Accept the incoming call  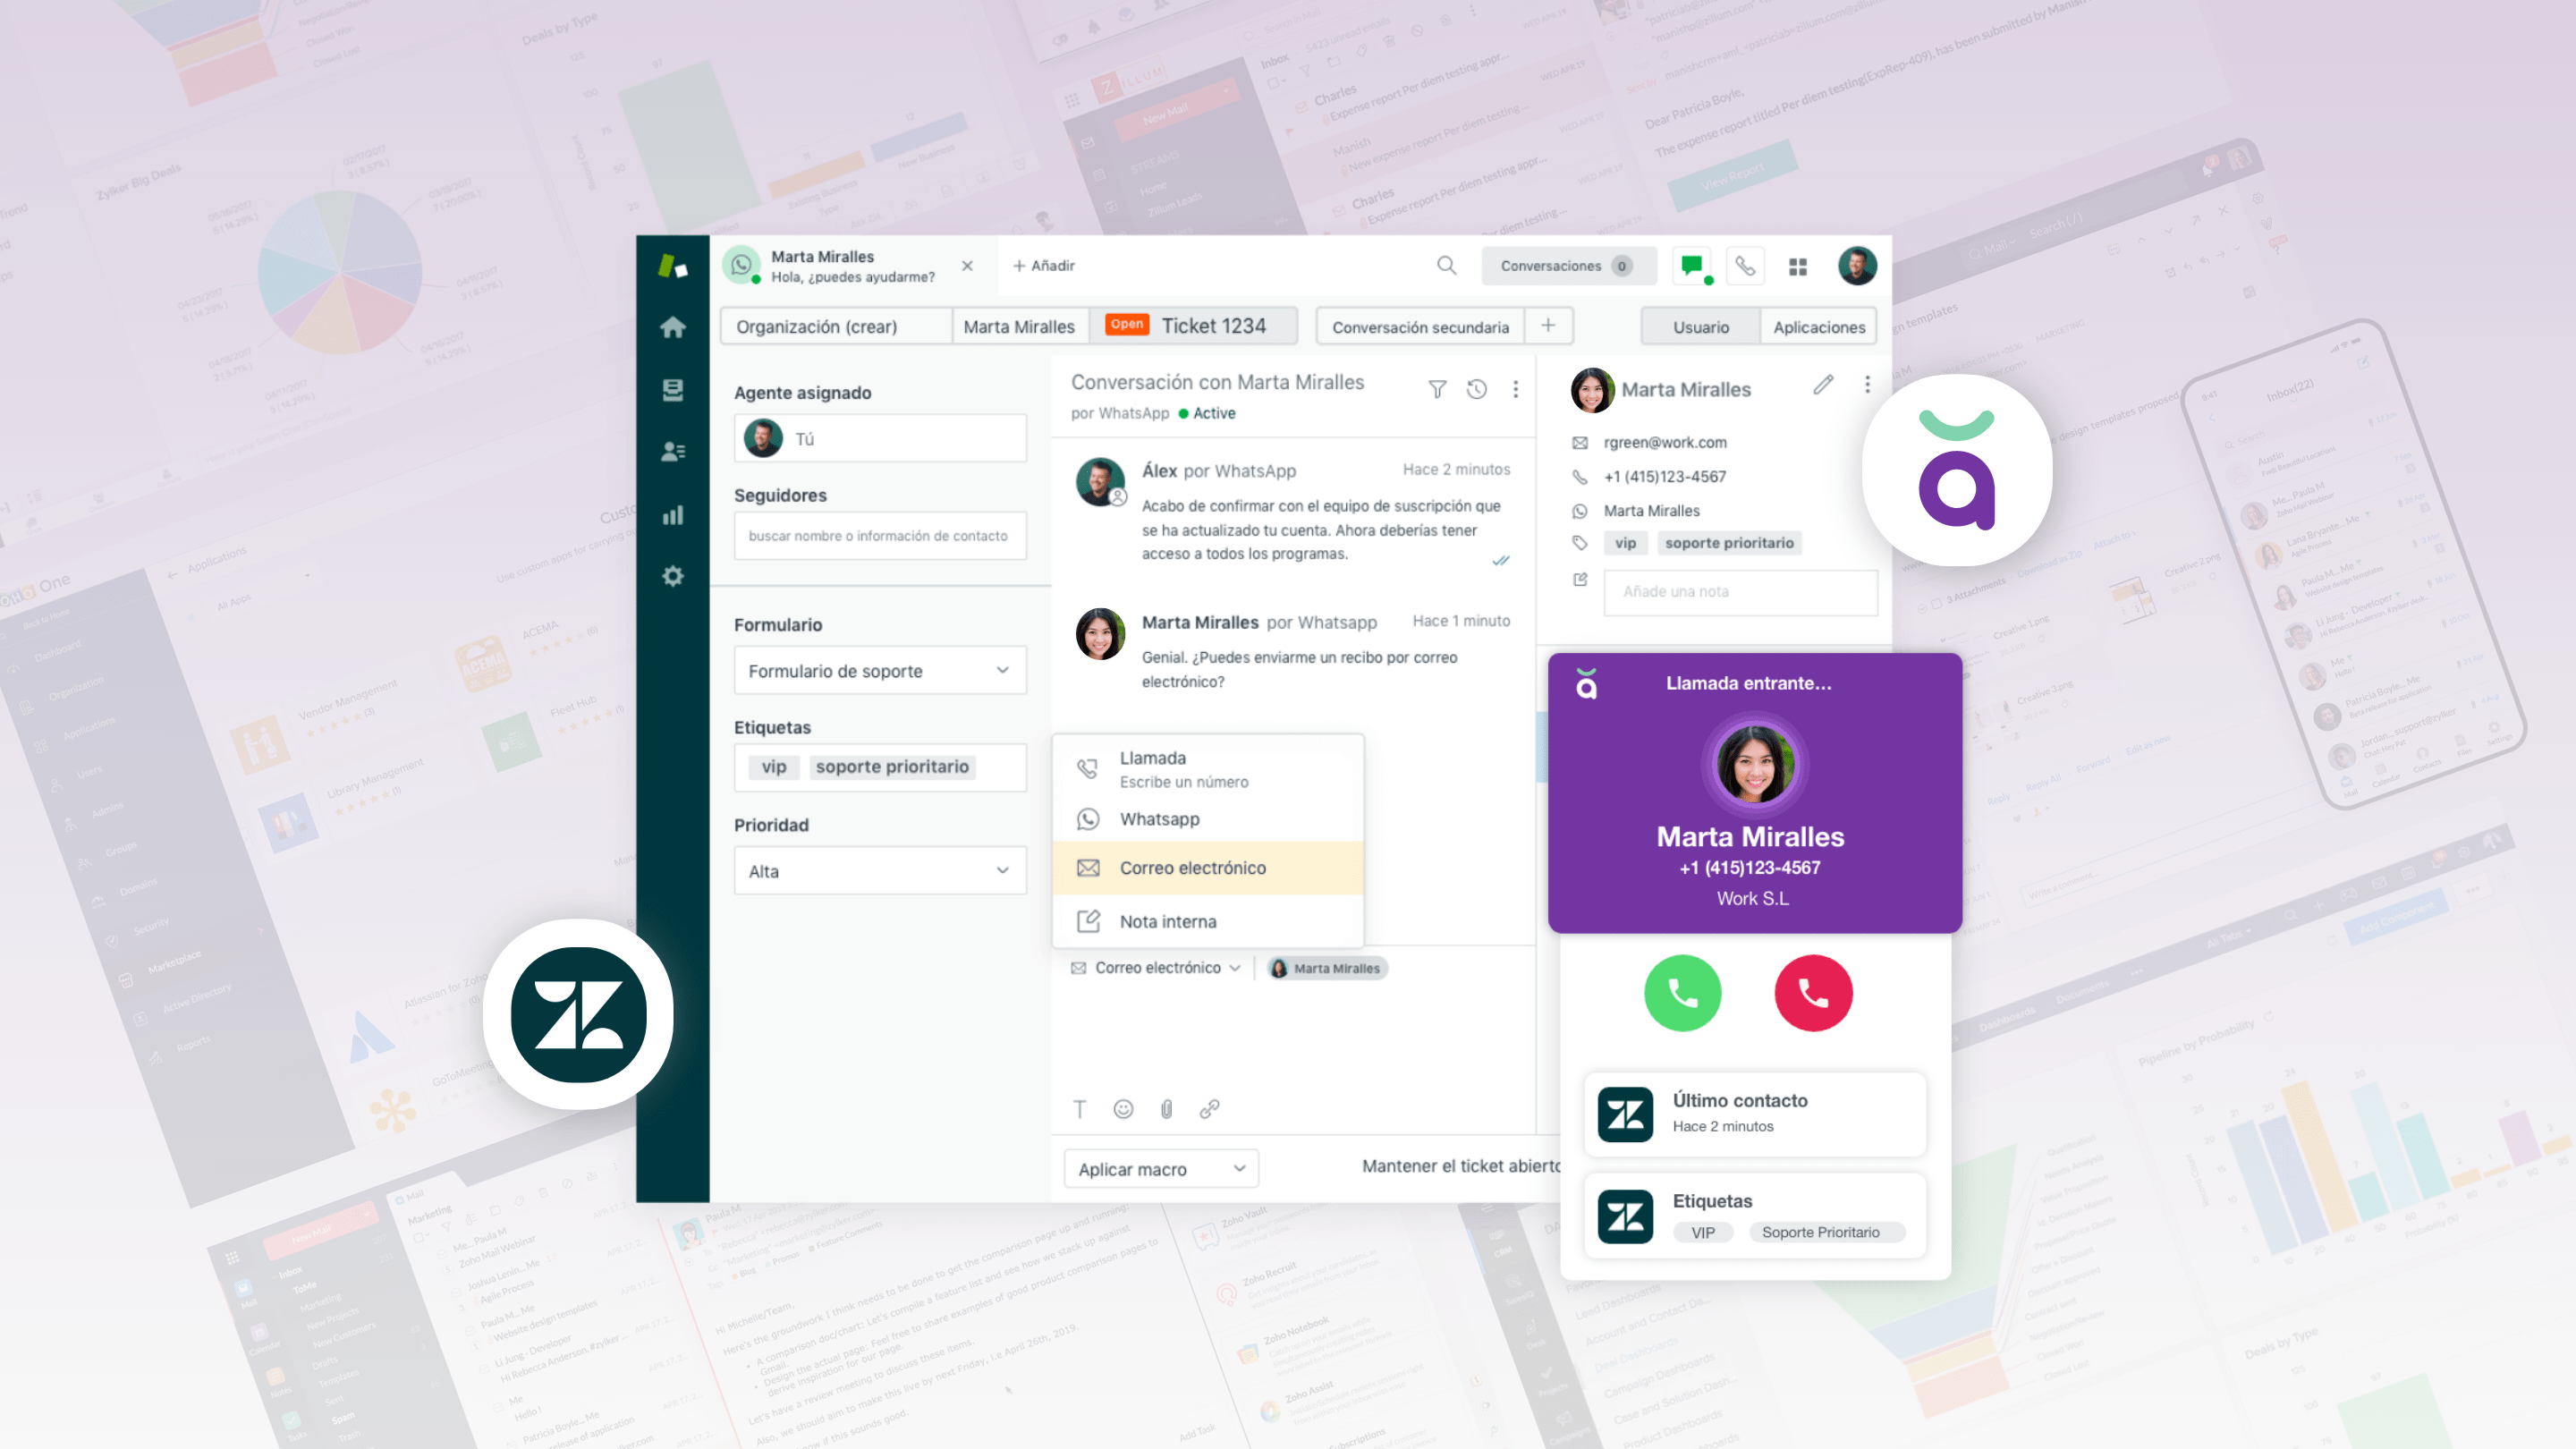coord(1683,993)
